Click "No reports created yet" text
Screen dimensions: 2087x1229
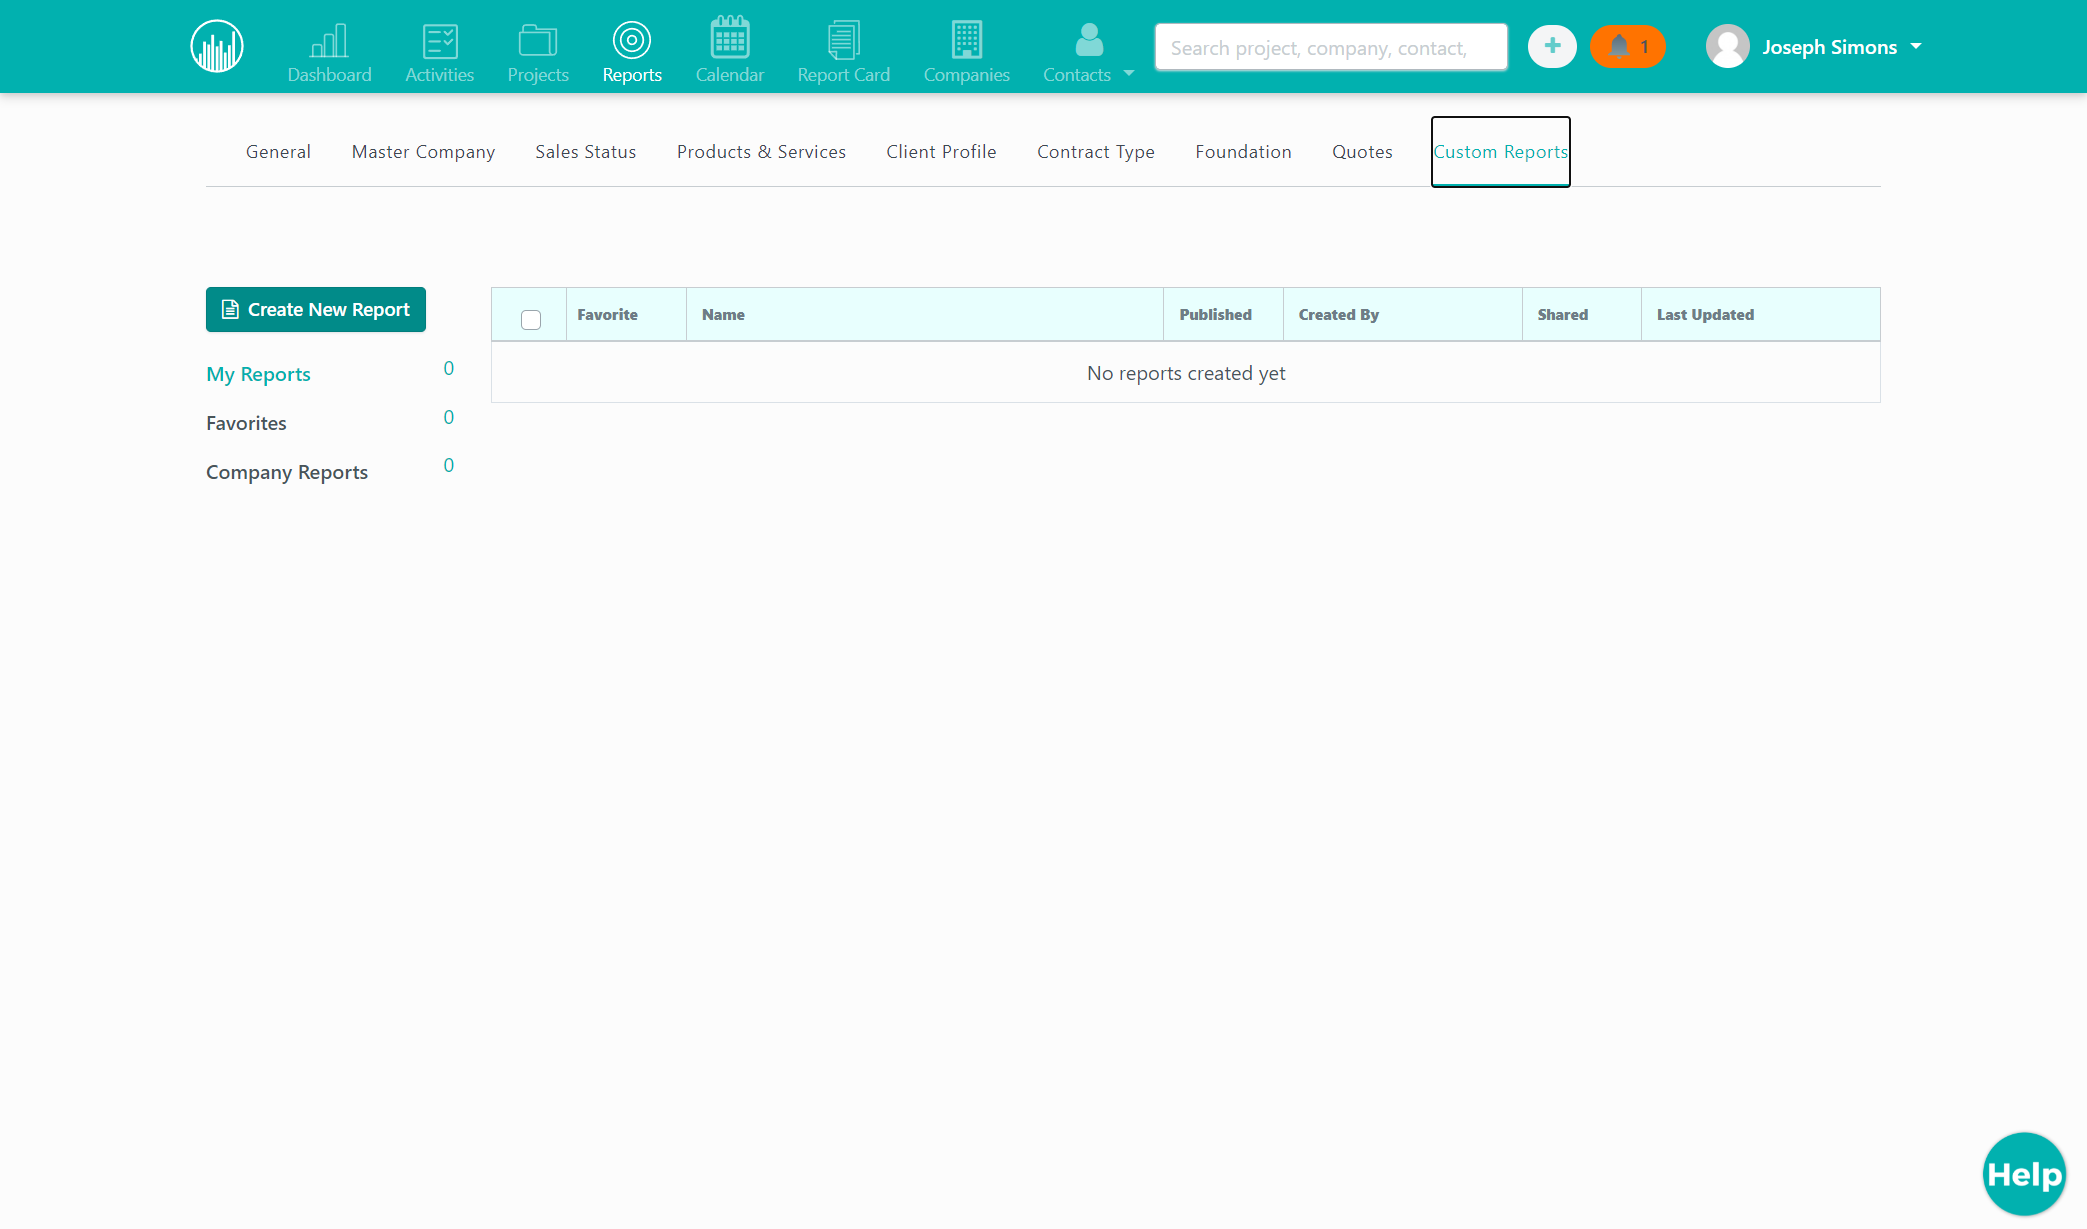[x=1186, y=373]
